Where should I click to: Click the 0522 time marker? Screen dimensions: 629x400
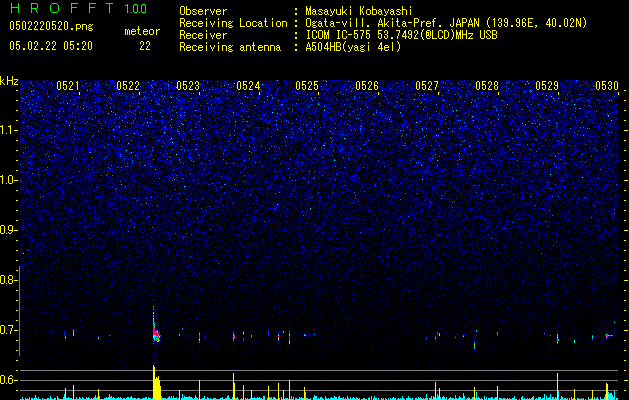coord(128,86)
